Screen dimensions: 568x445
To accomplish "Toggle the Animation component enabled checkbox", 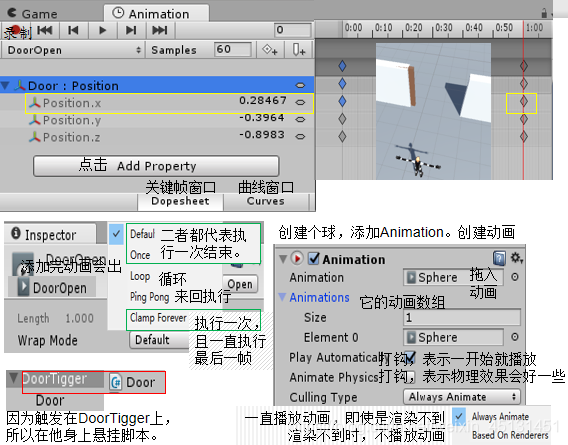I will [314, 258].
